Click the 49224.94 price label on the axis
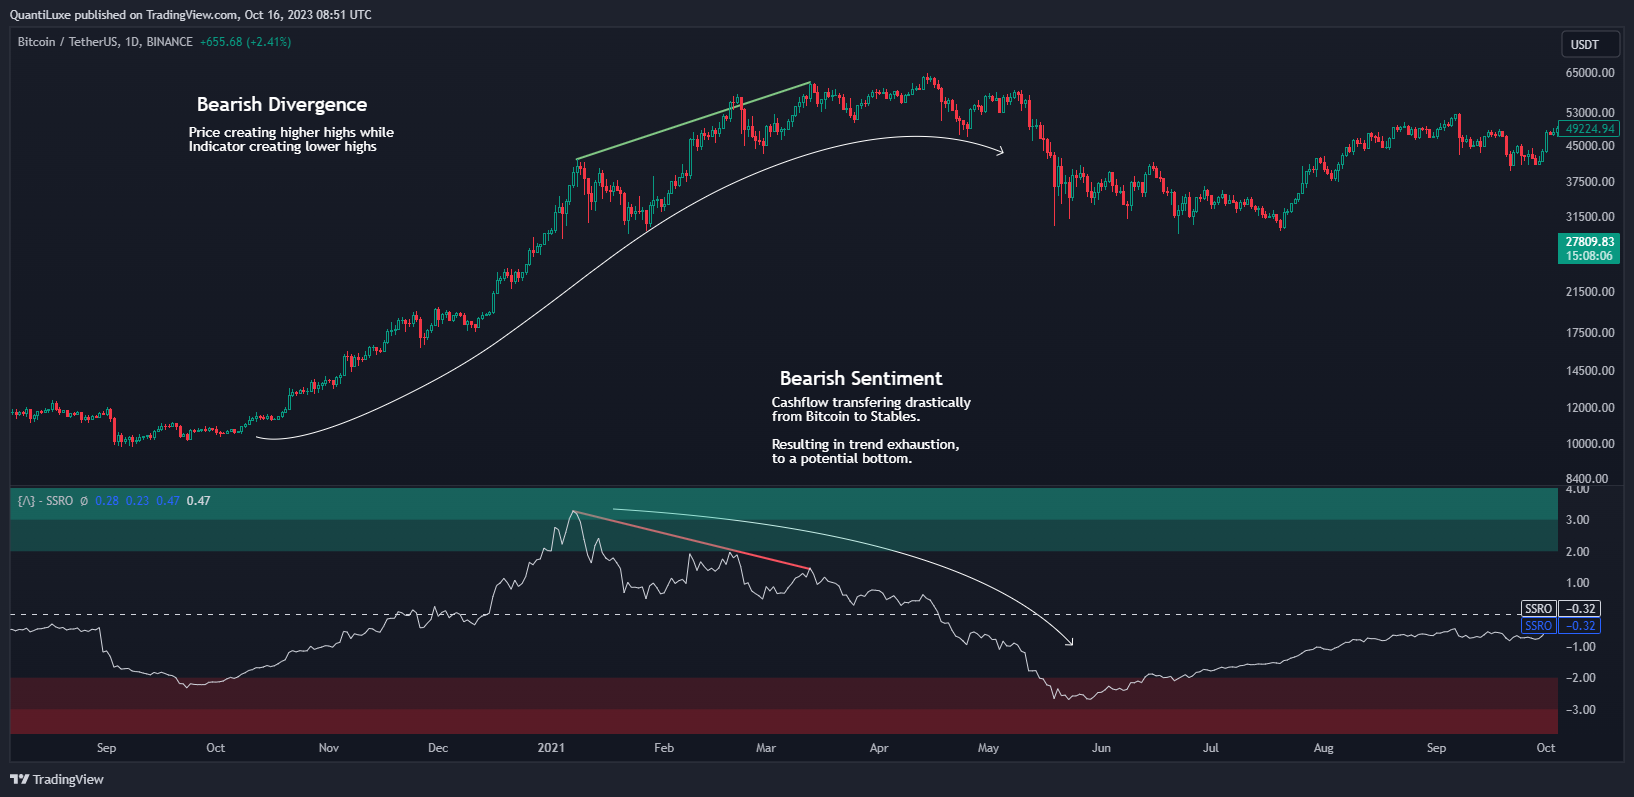Image resolution: width=1634 pixels, height=797 pixels. (x=1589, y=129)
